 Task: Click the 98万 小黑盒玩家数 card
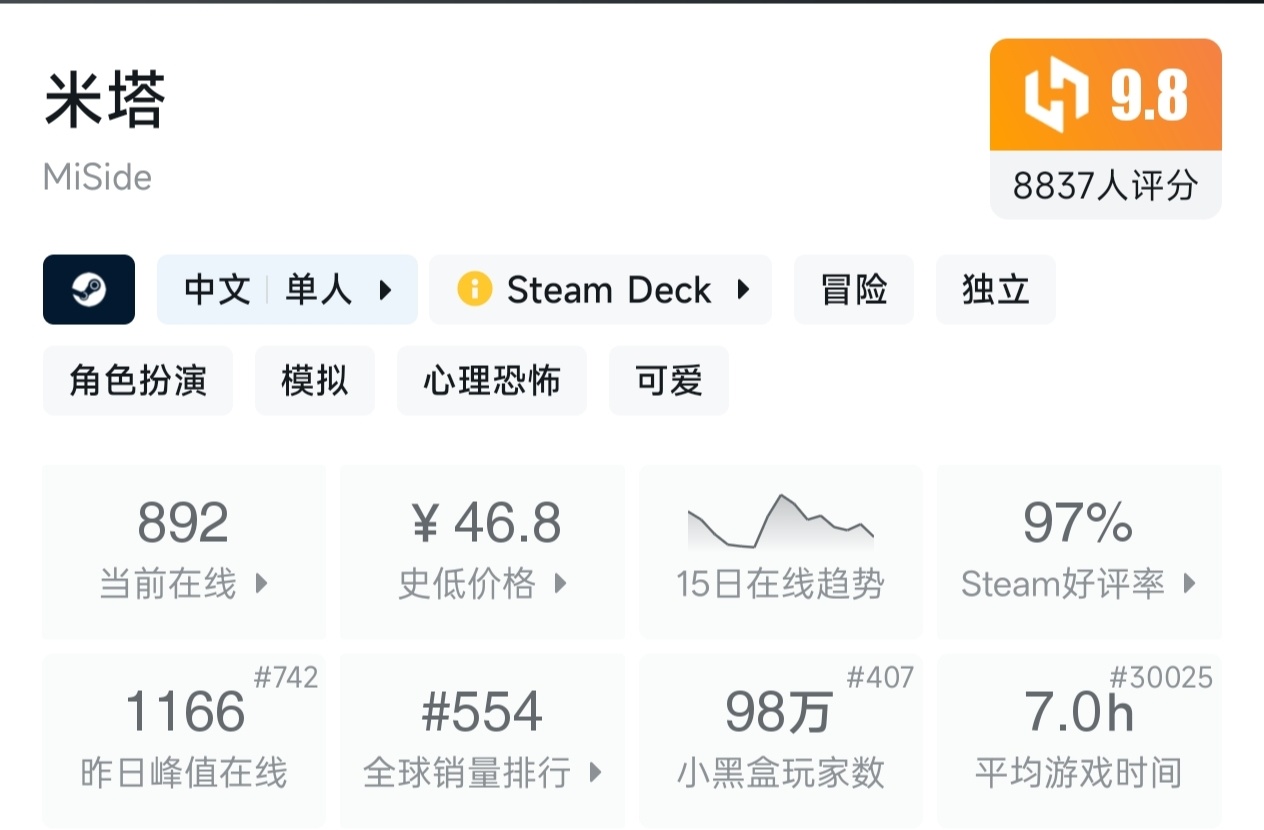tap(780, 740)
